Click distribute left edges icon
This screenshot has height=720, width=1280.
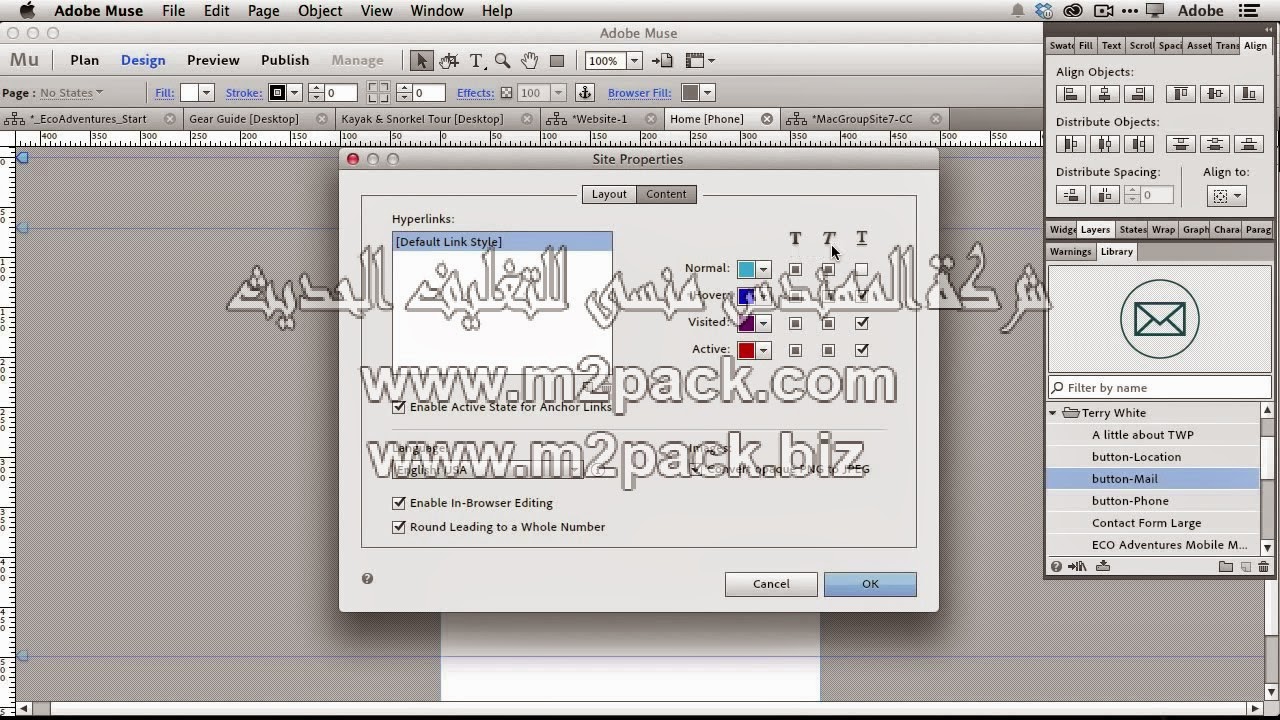[1070, 144]
